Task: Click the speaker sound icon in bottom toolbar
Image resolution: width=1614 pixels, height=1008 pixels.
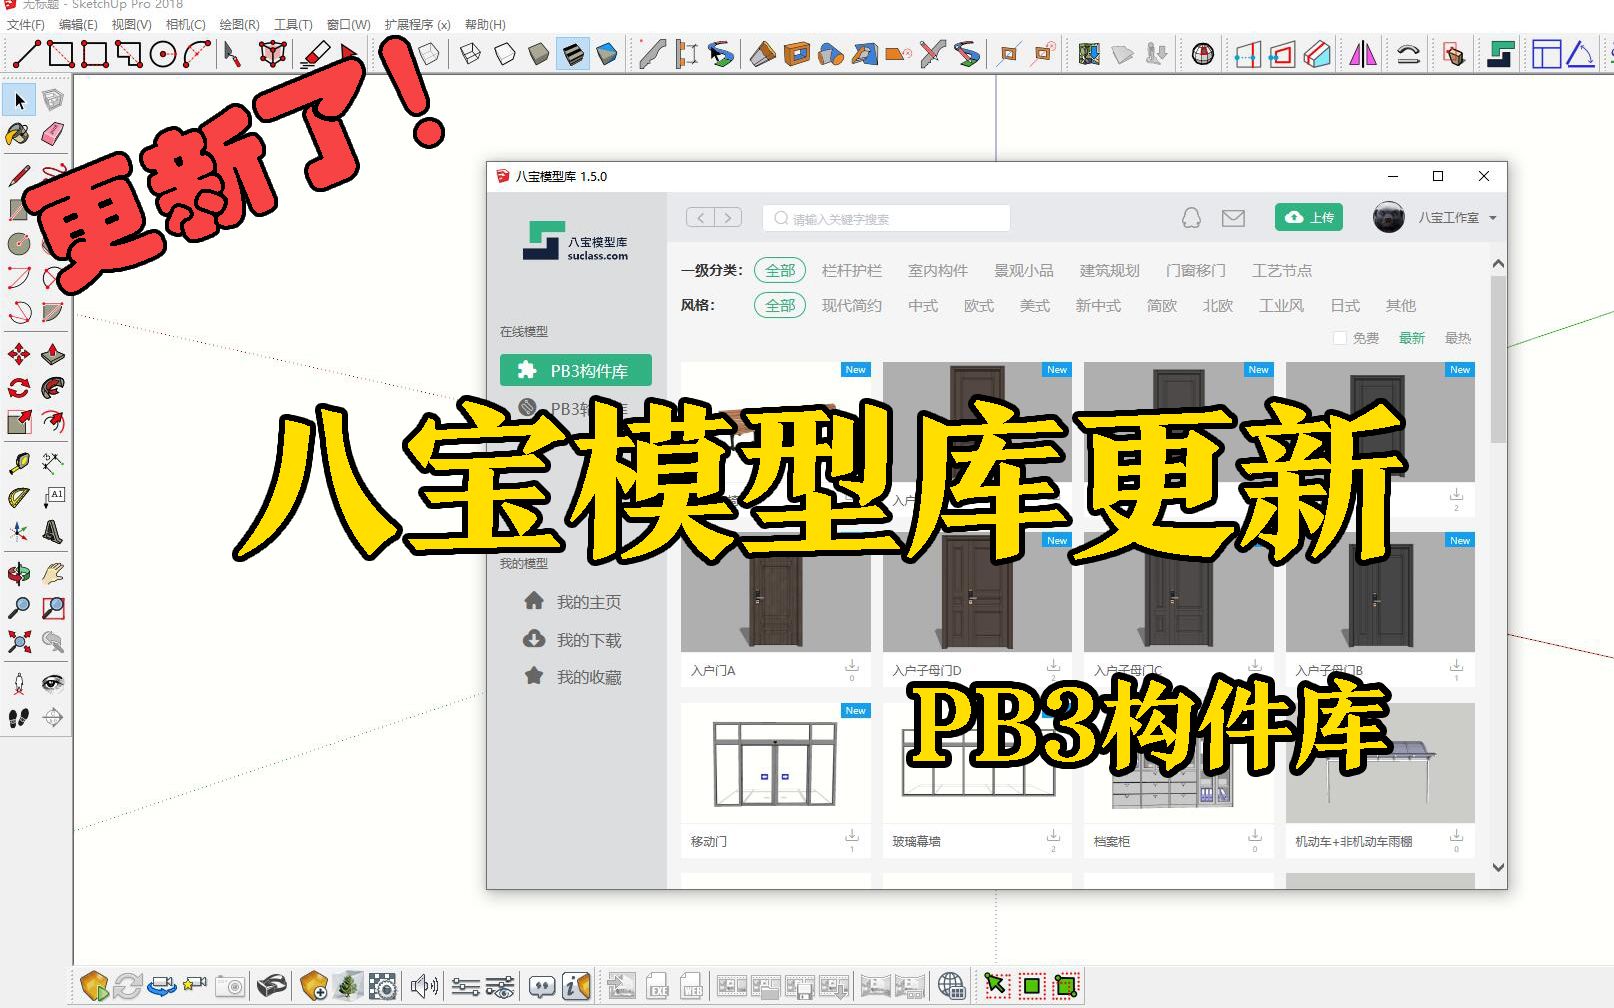Action: click(424, 987)
